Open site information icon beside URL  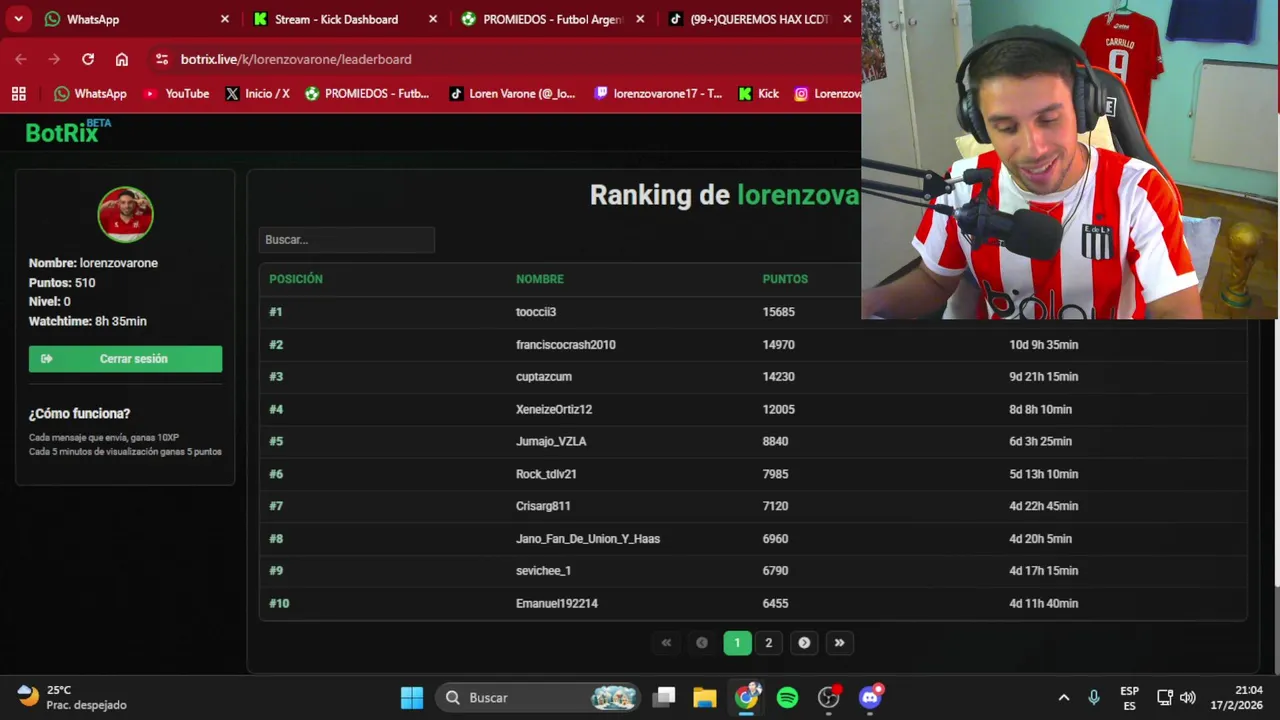(162, 59)
